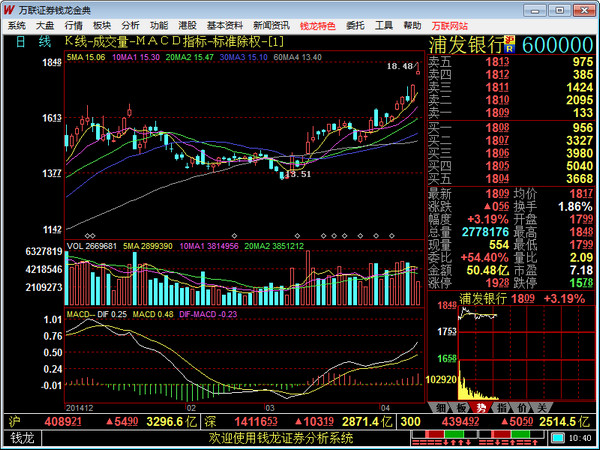
Task: Open the 行情 menu
Action: click(73, 26)
